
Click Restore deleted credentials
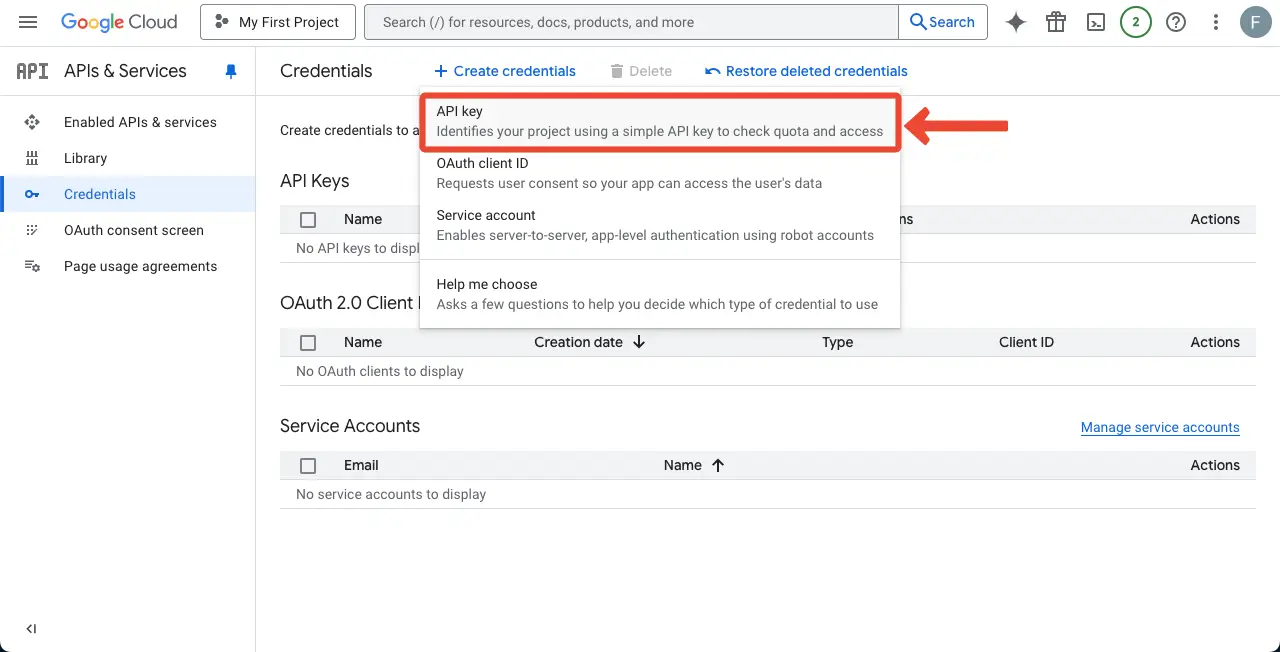click(806, 71)
